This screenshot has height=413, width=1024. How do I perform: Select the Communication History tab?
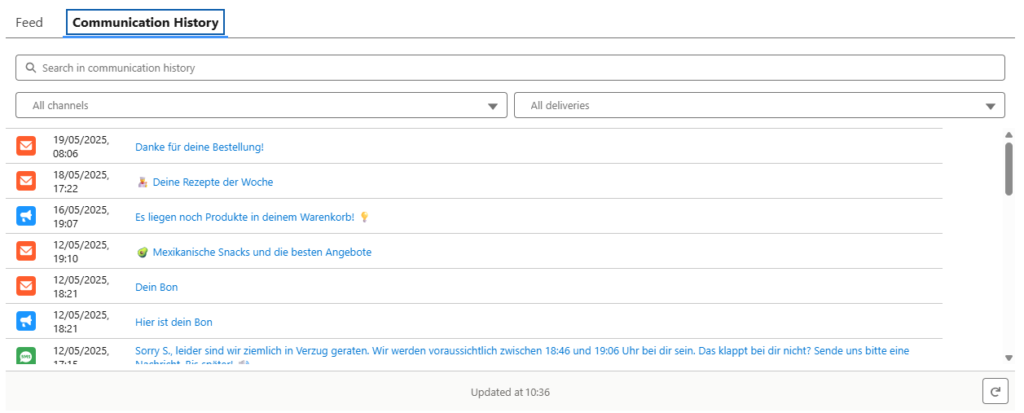click(x=146, y=22)
